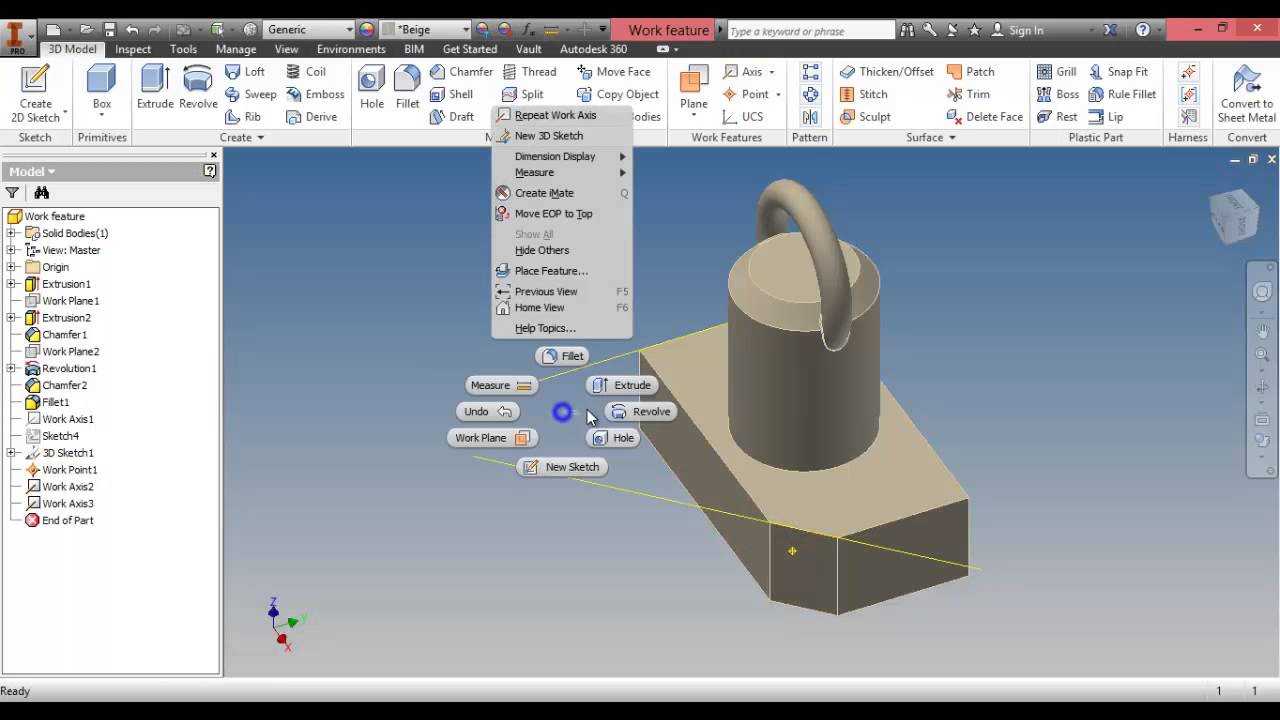Select the Emboss tool
Screen dimensions: 1280x720
pyautogui.click(x=315, y=94)
